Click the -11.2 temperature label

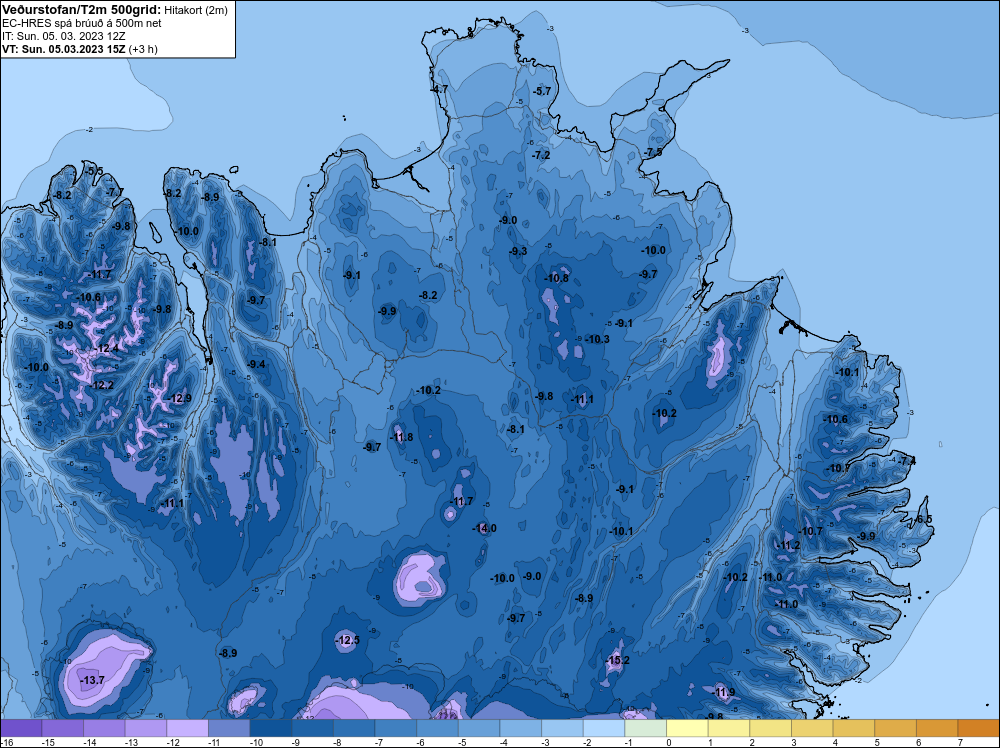click(x=788, y=545)
